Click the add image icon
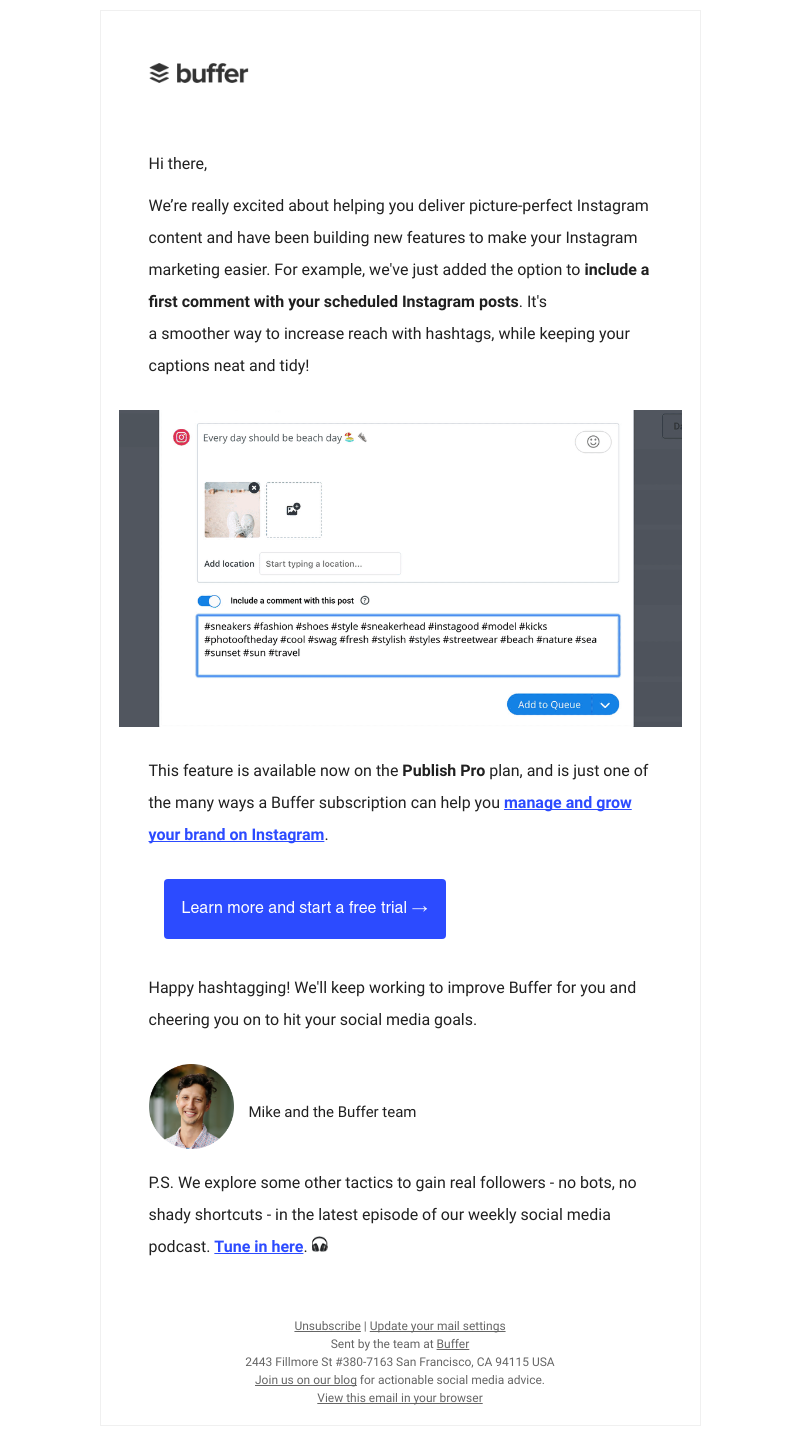Screen dimensions: 800x1455 [293, 509]
